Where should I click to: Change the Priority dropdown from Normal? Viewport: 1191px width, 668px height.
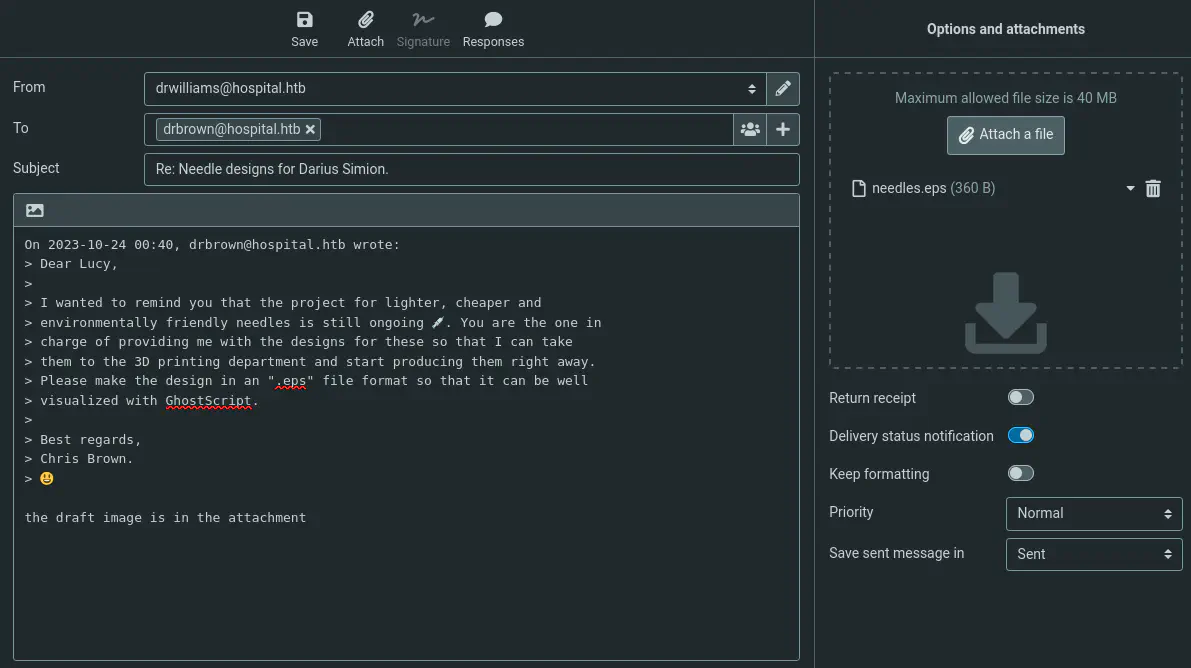coord(1094,513)
